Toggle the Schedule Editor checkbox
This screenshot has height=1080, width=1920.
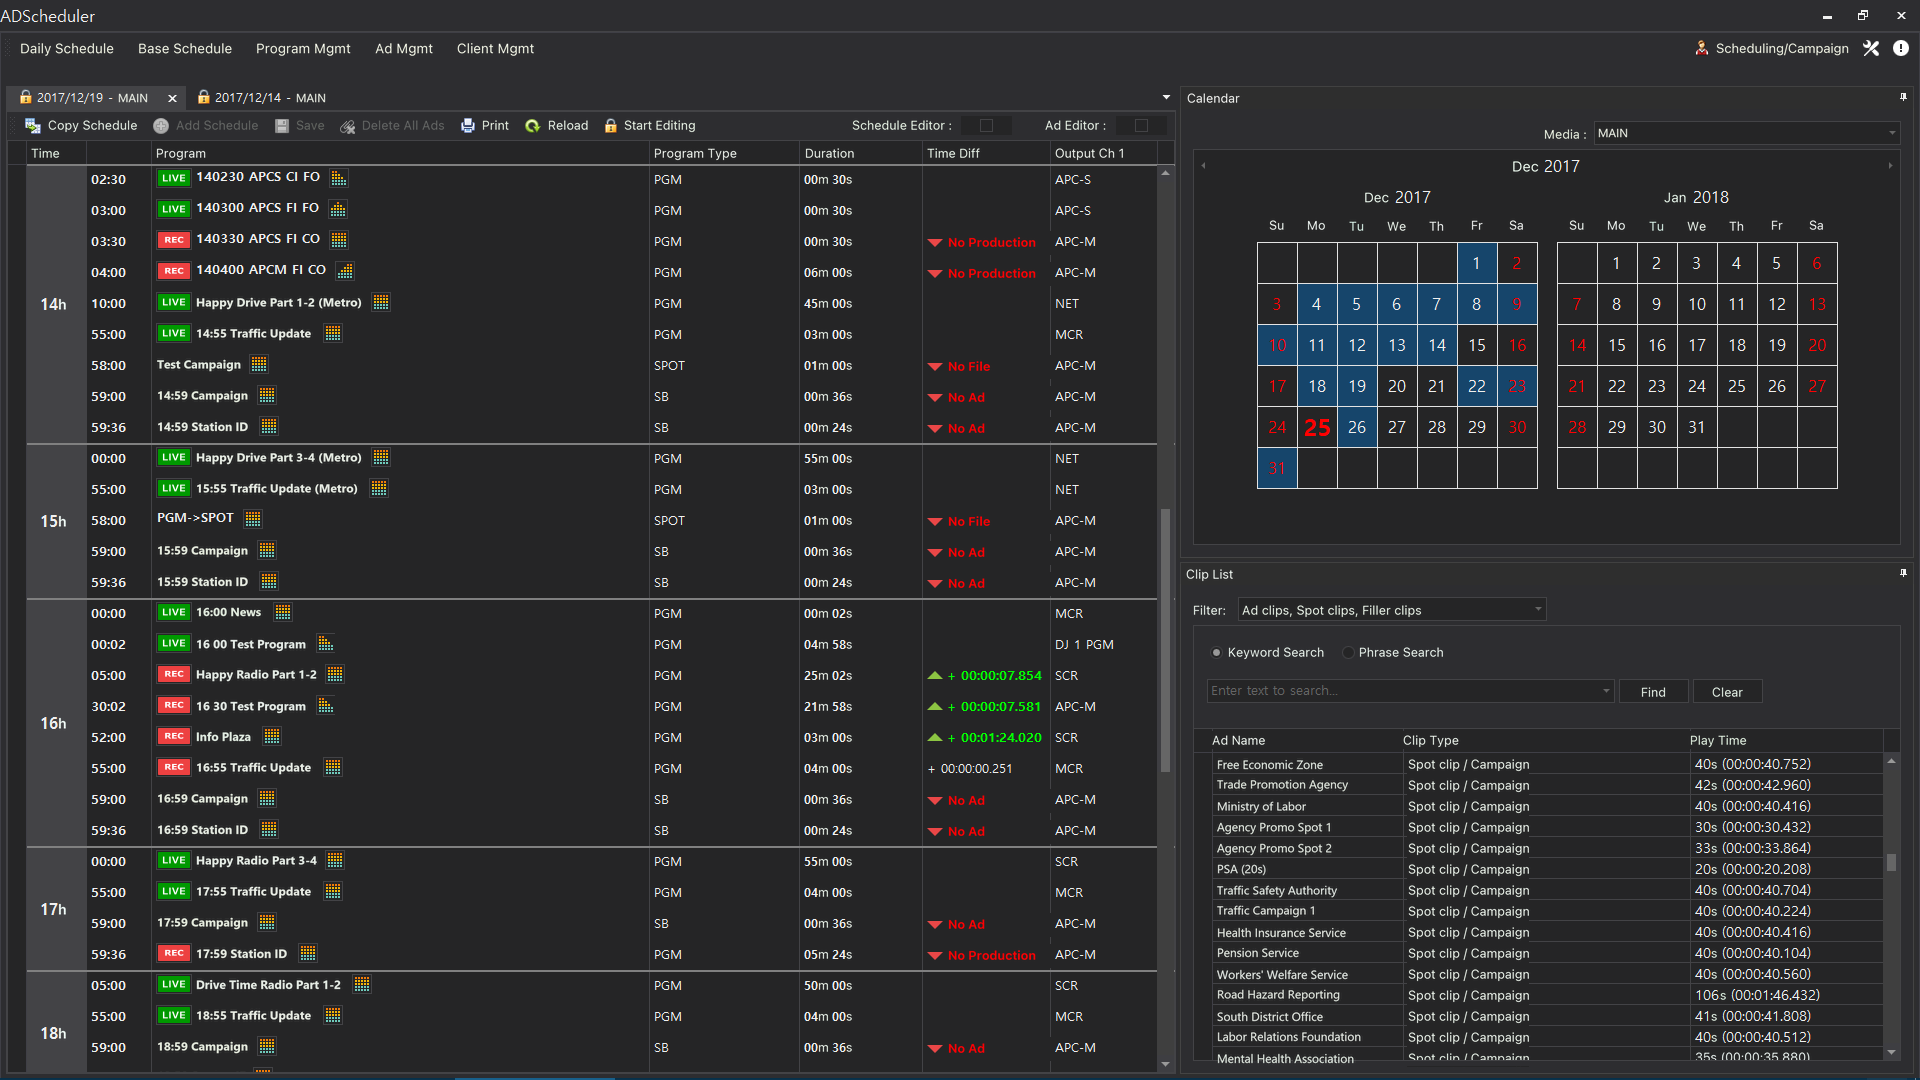pos(986,126)
